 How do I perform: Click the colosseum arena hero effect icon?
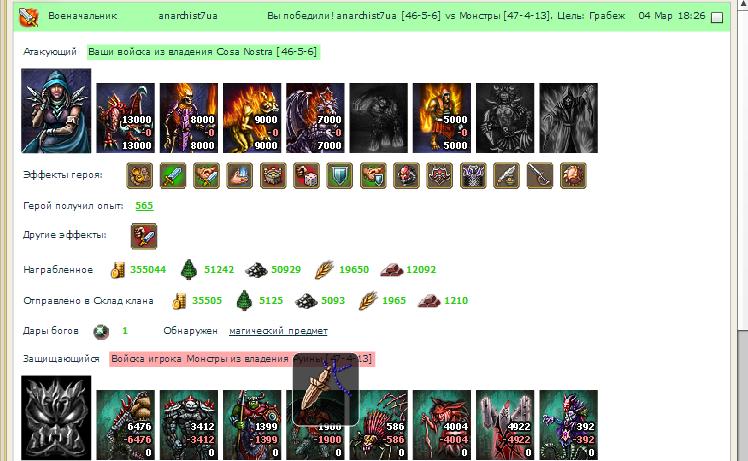[x=273, y=175]
